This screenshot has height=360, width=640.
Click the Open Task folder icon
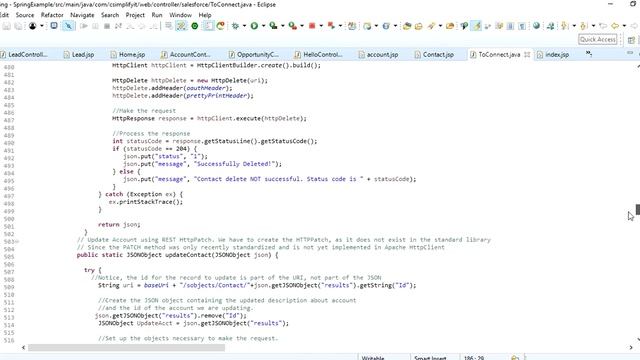point(418,26)
